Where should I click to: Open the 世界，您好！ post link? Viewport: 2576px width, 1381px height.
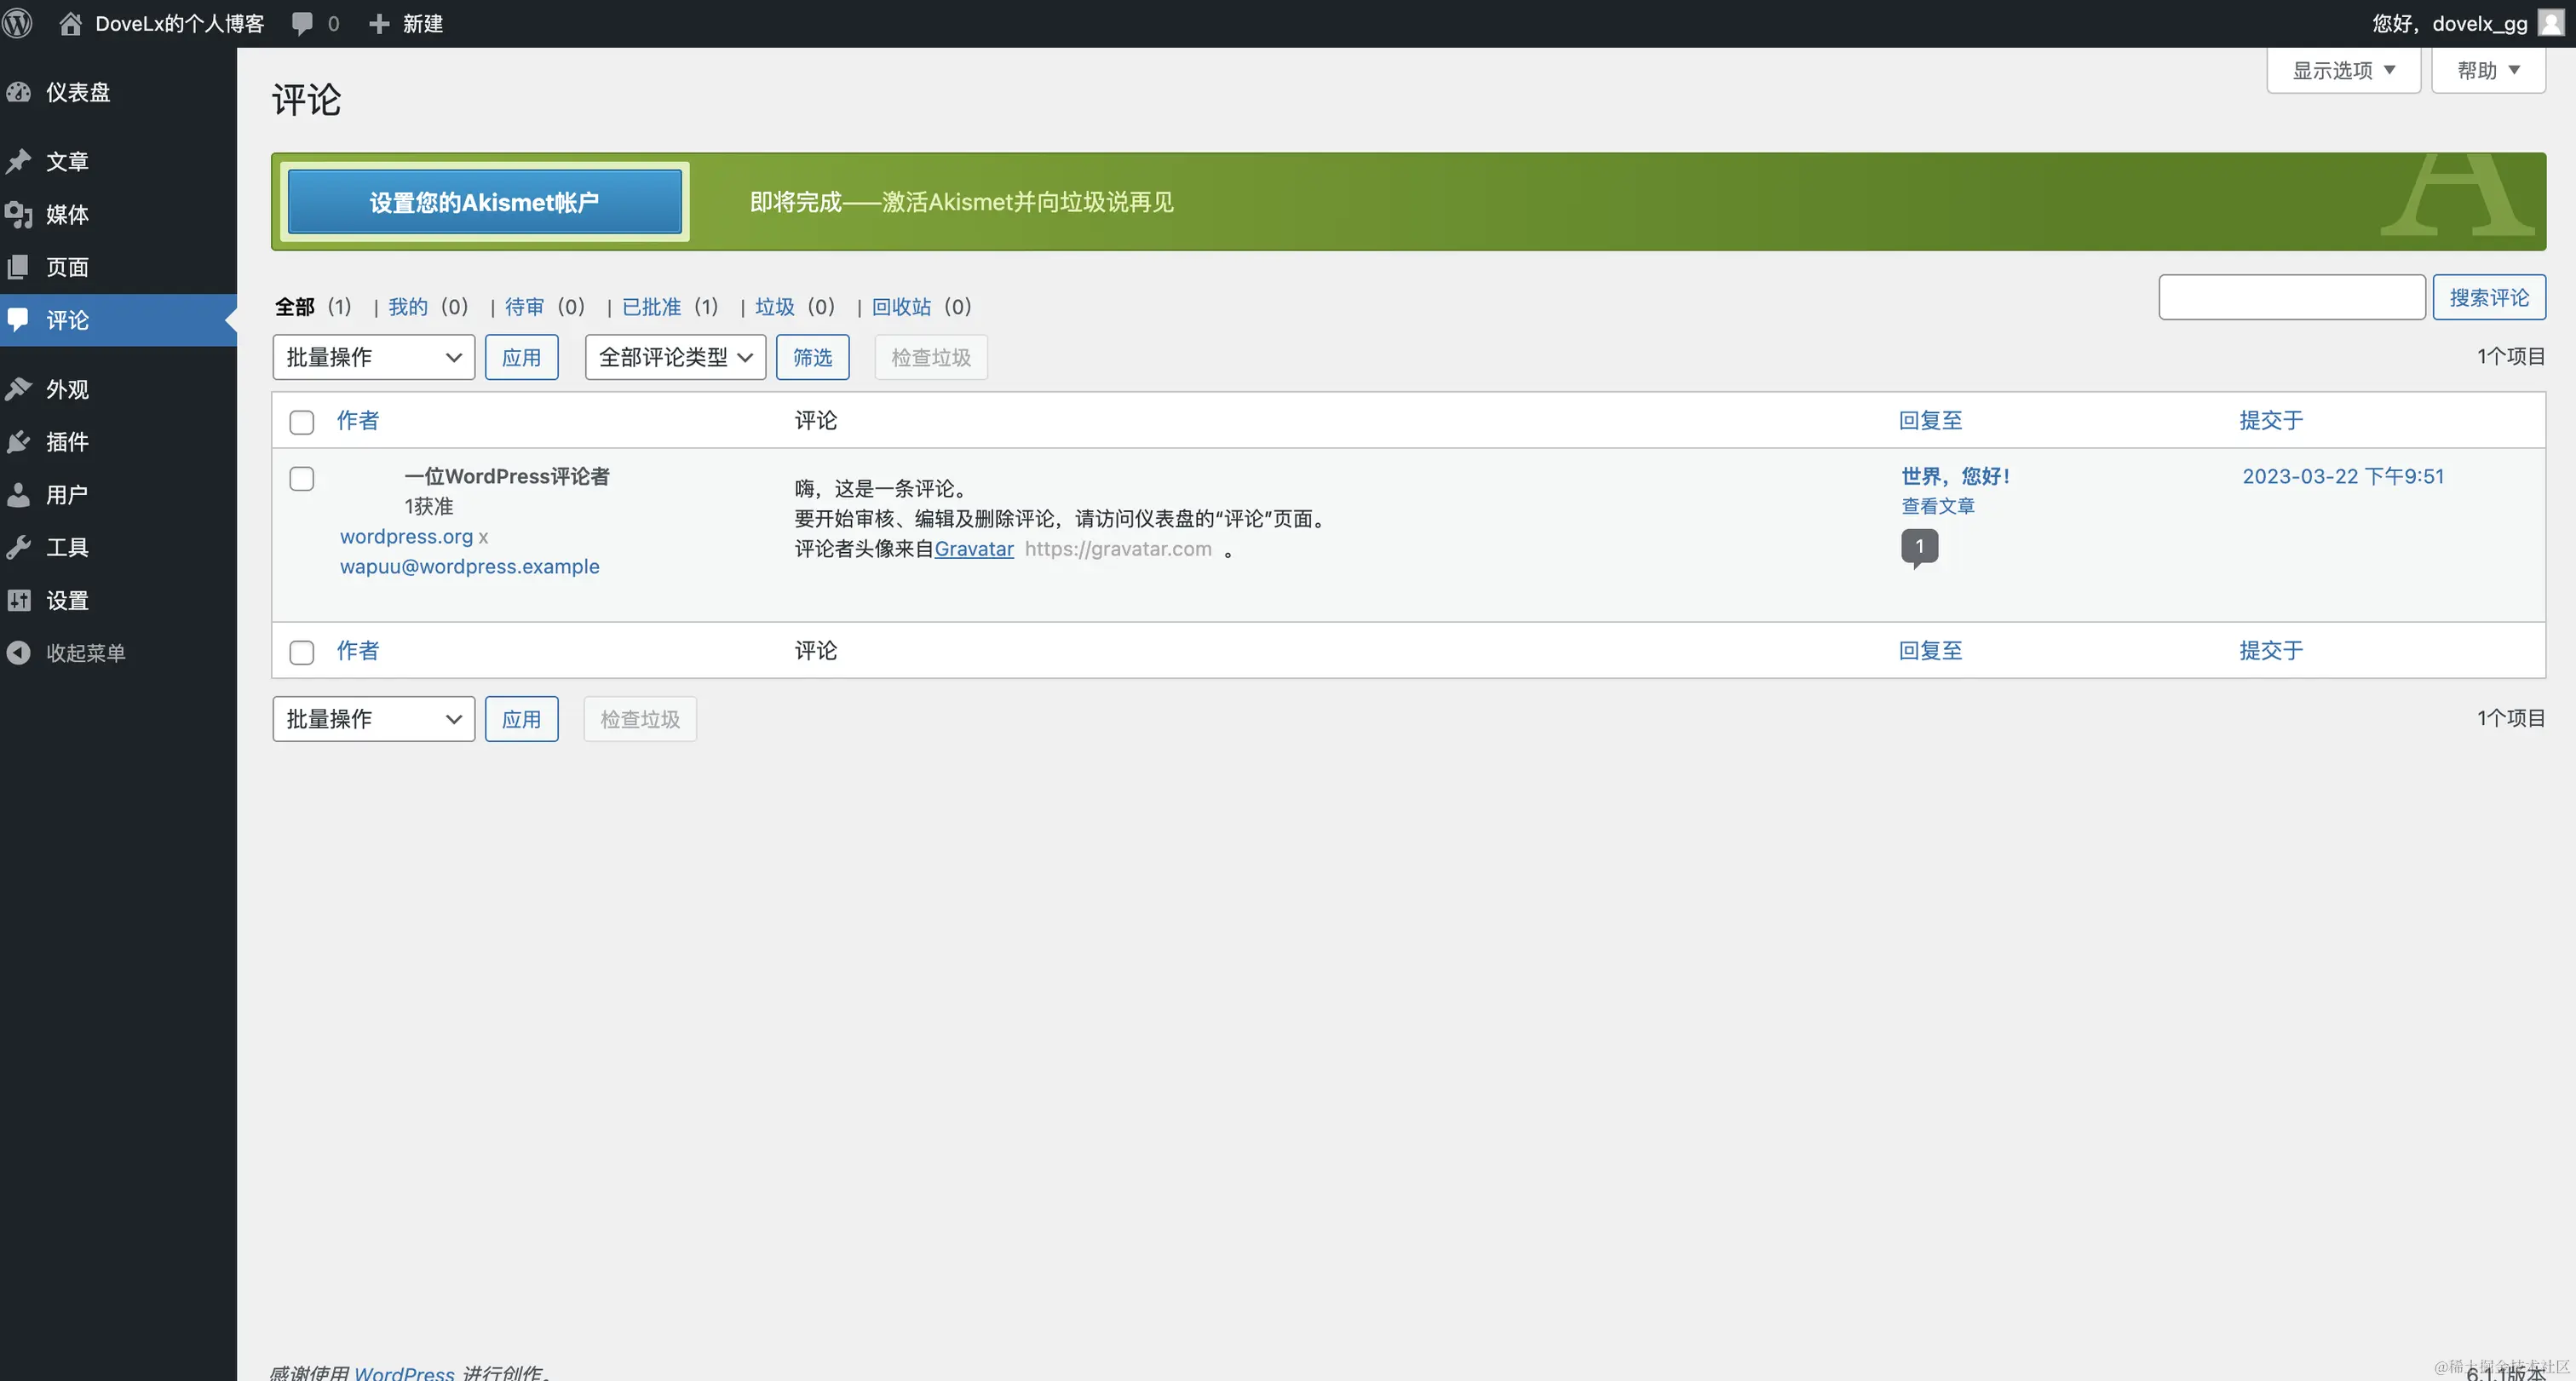pos(1955,476)
